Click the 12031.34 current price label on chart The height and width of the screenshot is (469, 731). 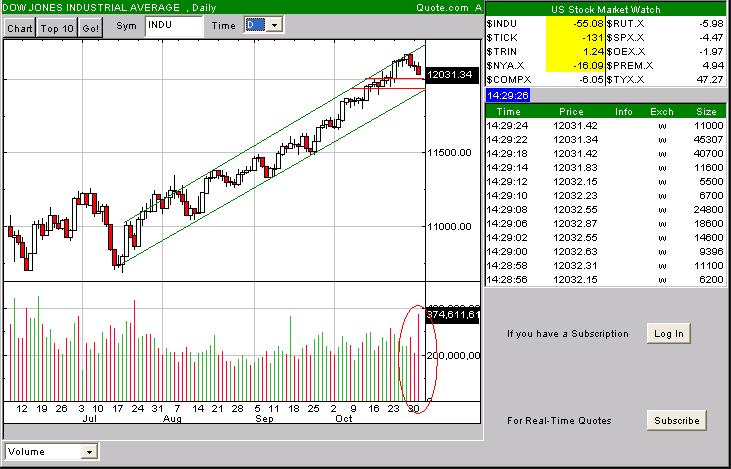click(452, 75)
